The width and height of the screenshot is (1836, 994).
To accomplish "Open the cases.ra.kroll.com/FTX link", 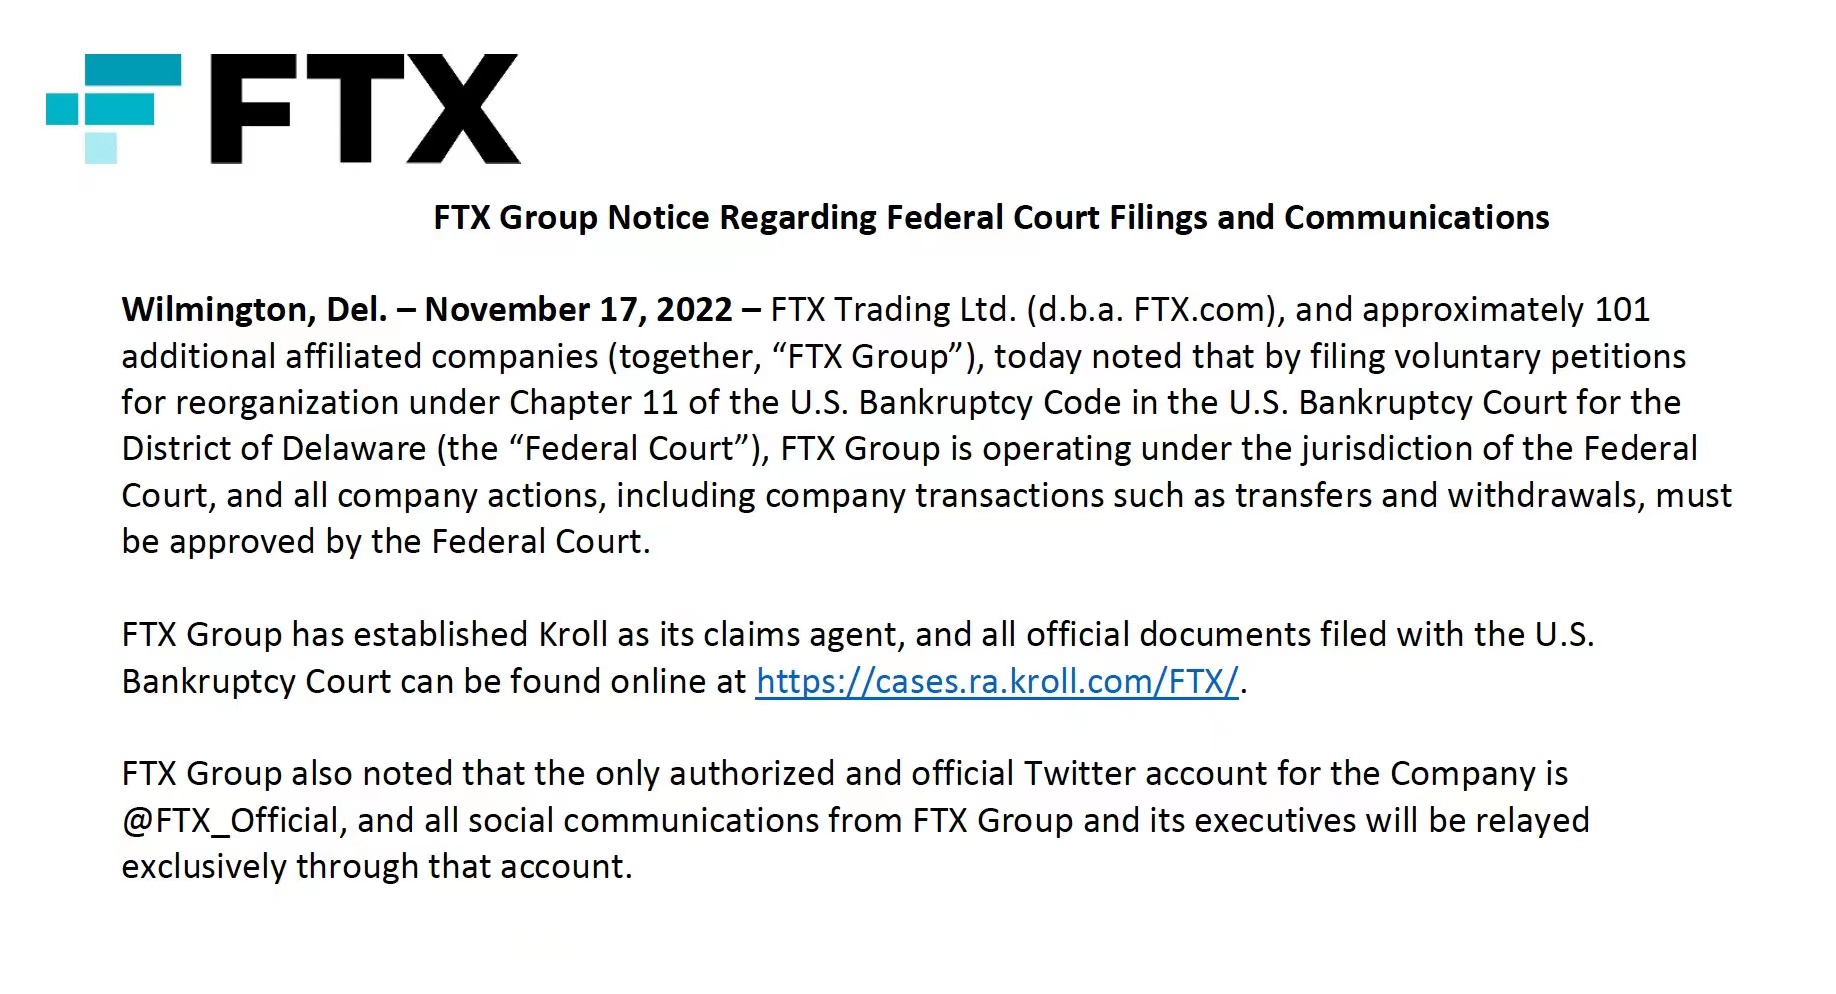I will tap(997, 681).
